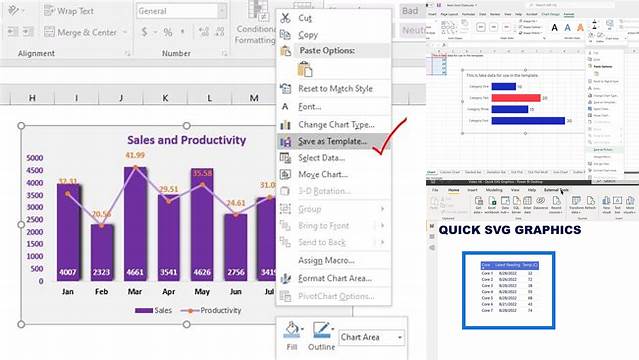Click the Increase Decimal icon
Screen dimensions: 639x360
tap(204, 32)
